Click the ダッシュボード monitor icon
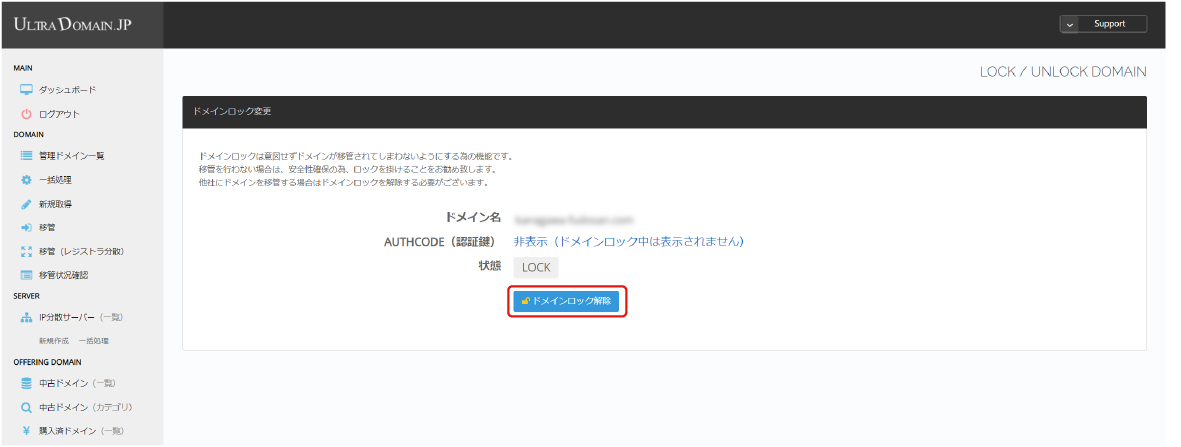The image size is (1181, 447). 27,90
